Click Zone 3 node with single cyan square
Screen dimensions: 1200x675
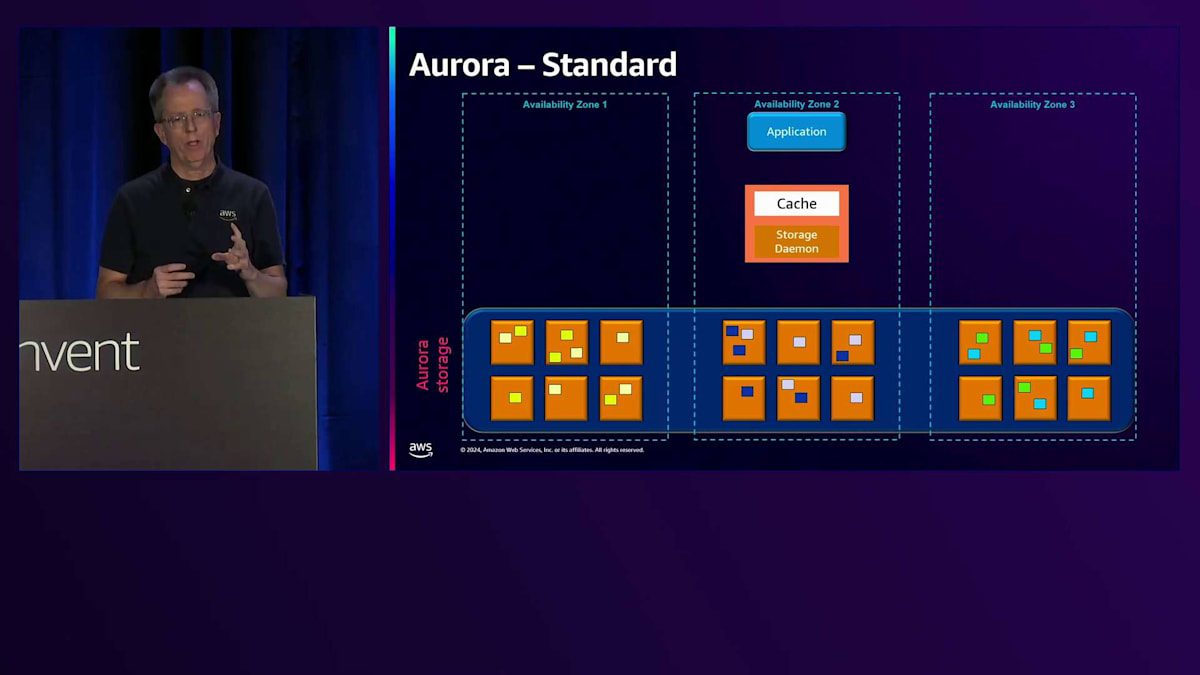pyautogui.click(x=1088, y=398)
